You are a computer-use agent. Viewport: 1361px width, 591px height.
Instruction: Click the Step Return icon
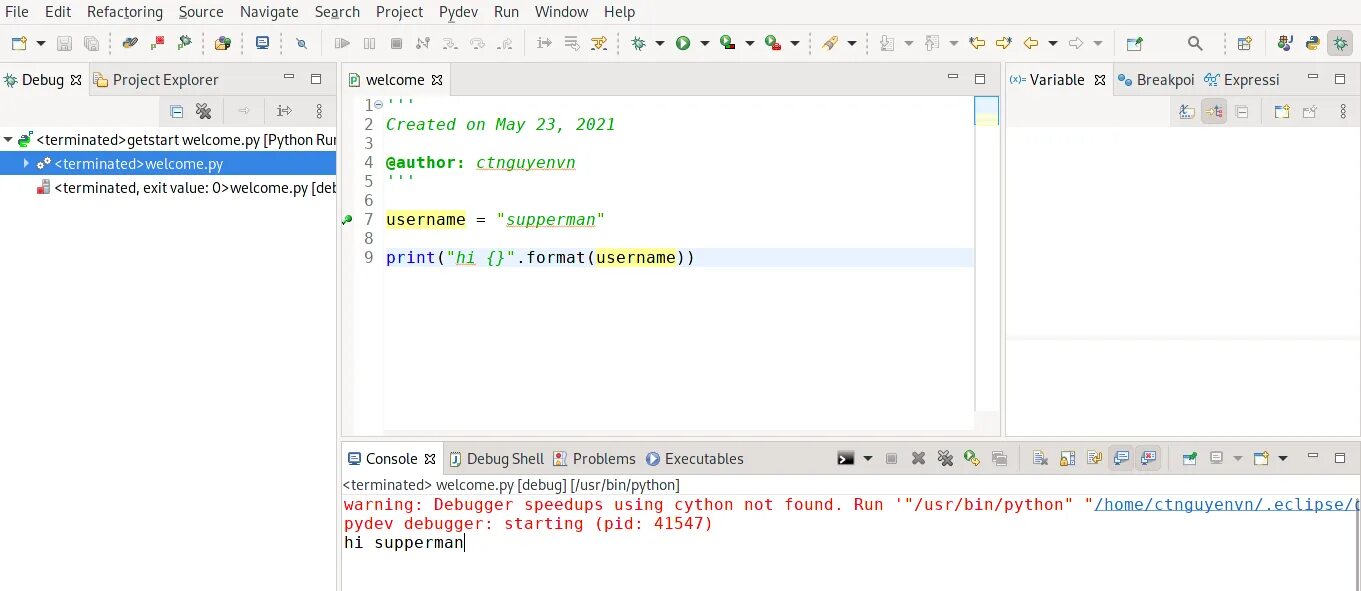tap(504, 43)
